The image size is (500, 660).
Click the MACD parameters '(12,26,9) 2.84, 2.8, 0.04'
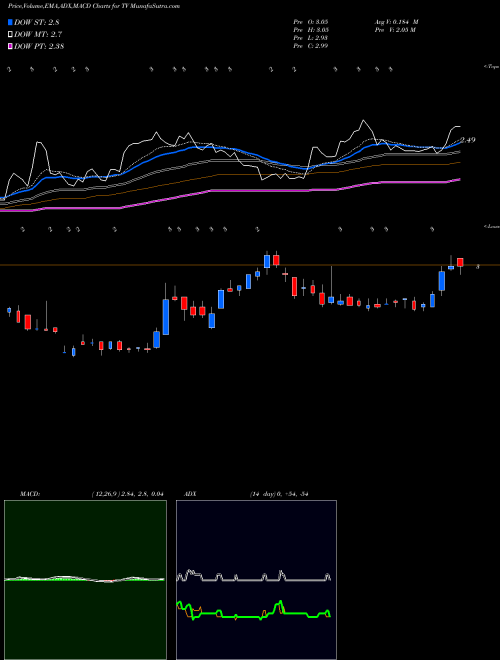click(x=127, y=494)
